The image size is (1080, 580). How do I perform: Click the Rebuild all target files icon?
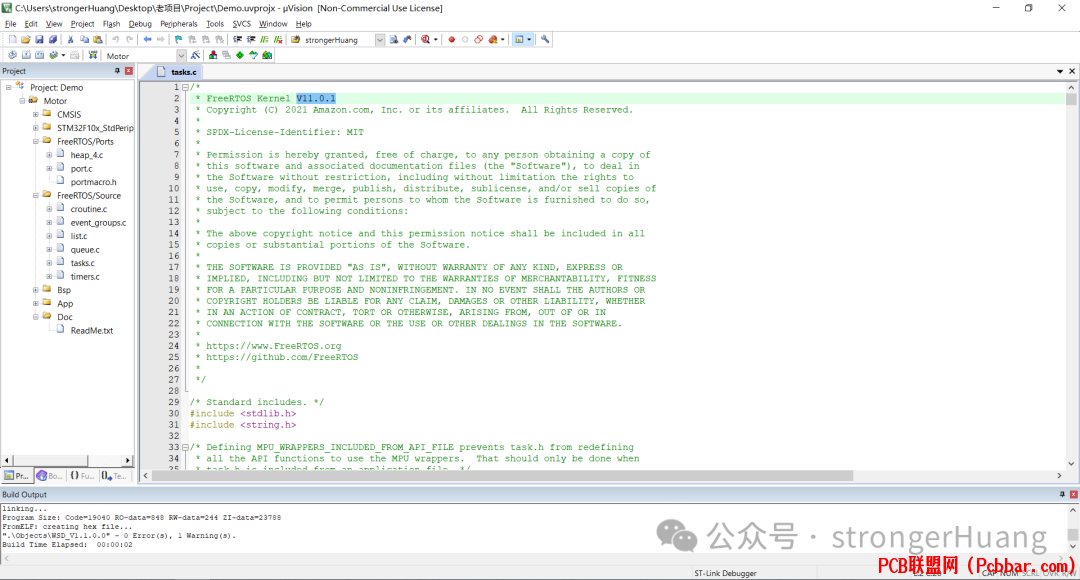click(39, 55)
